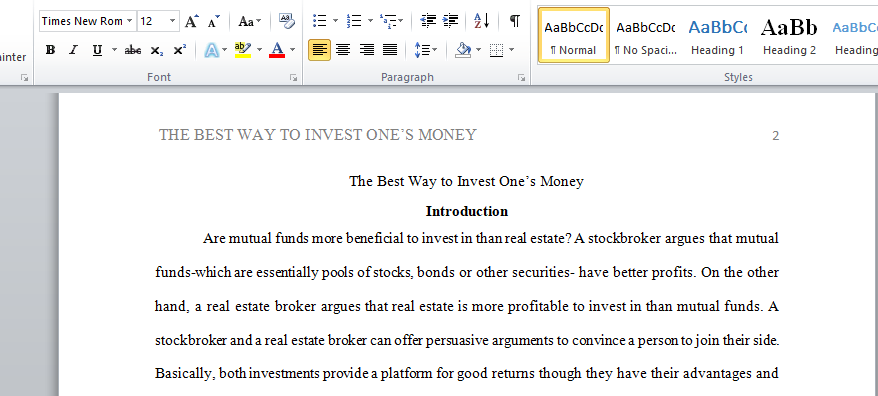Apply the No Spacing style
The image size is (878, 396).
646,35
